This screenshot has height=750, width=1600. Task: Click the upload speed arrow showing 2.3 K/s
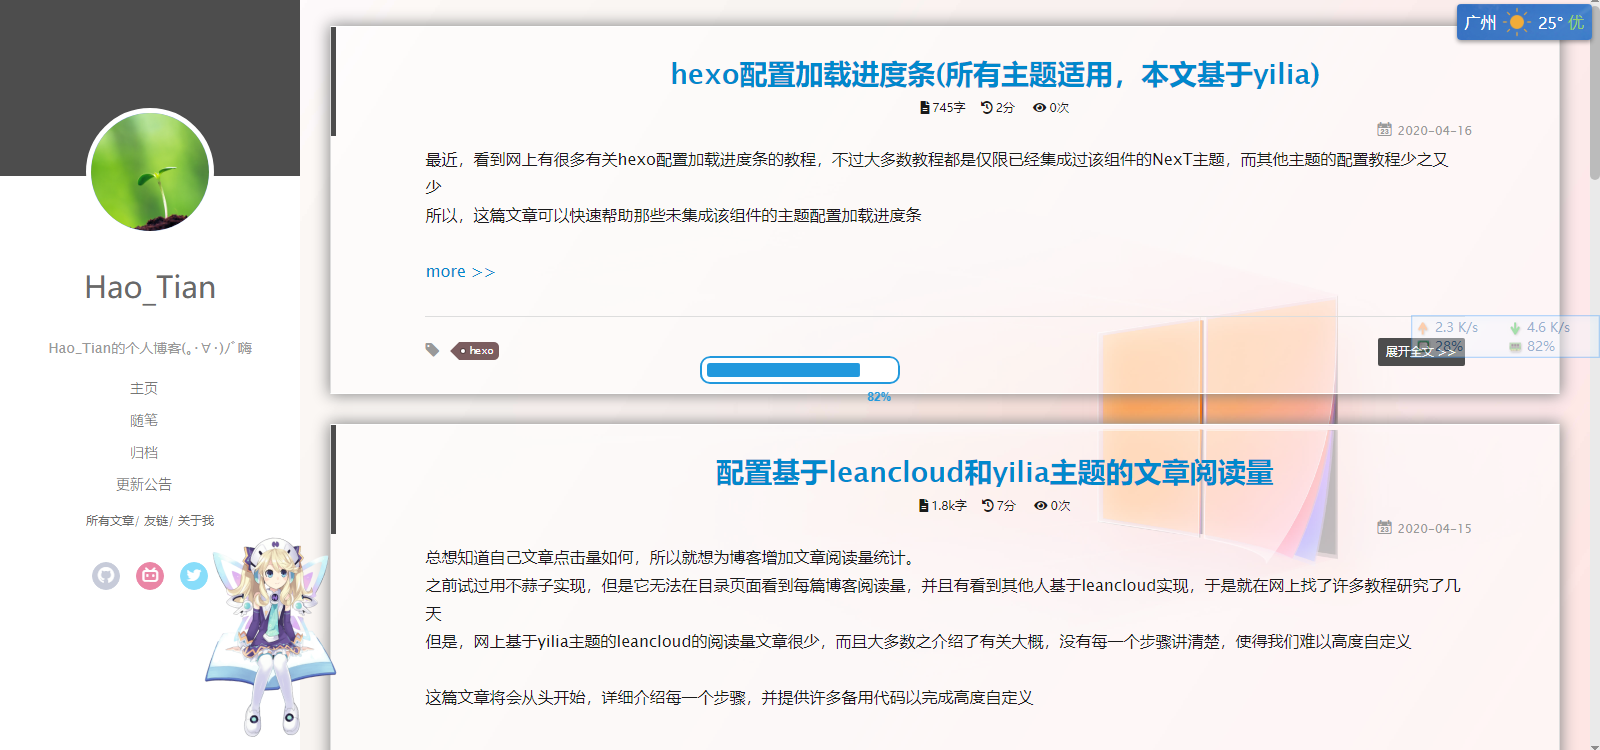pos(1423,328)
